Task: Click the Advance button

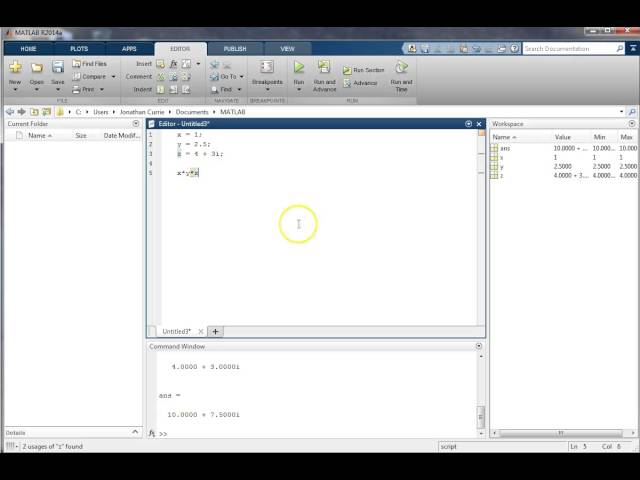Action: coord(360,83)
